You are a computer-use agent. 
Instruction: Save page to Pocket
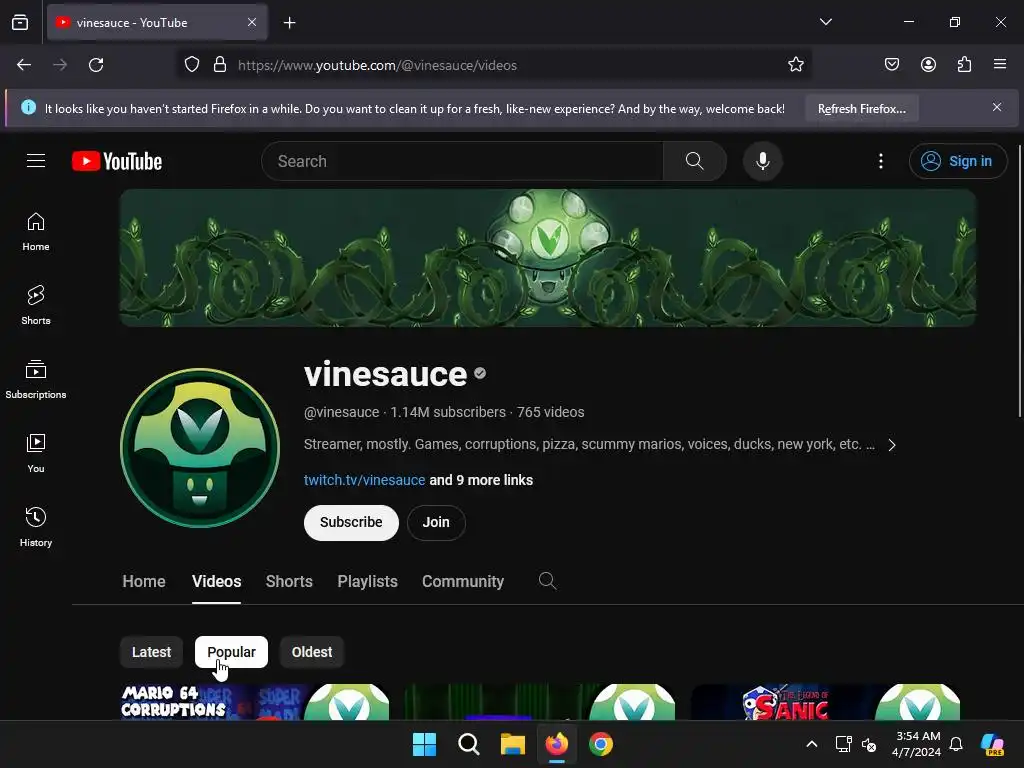click(891, 65)
